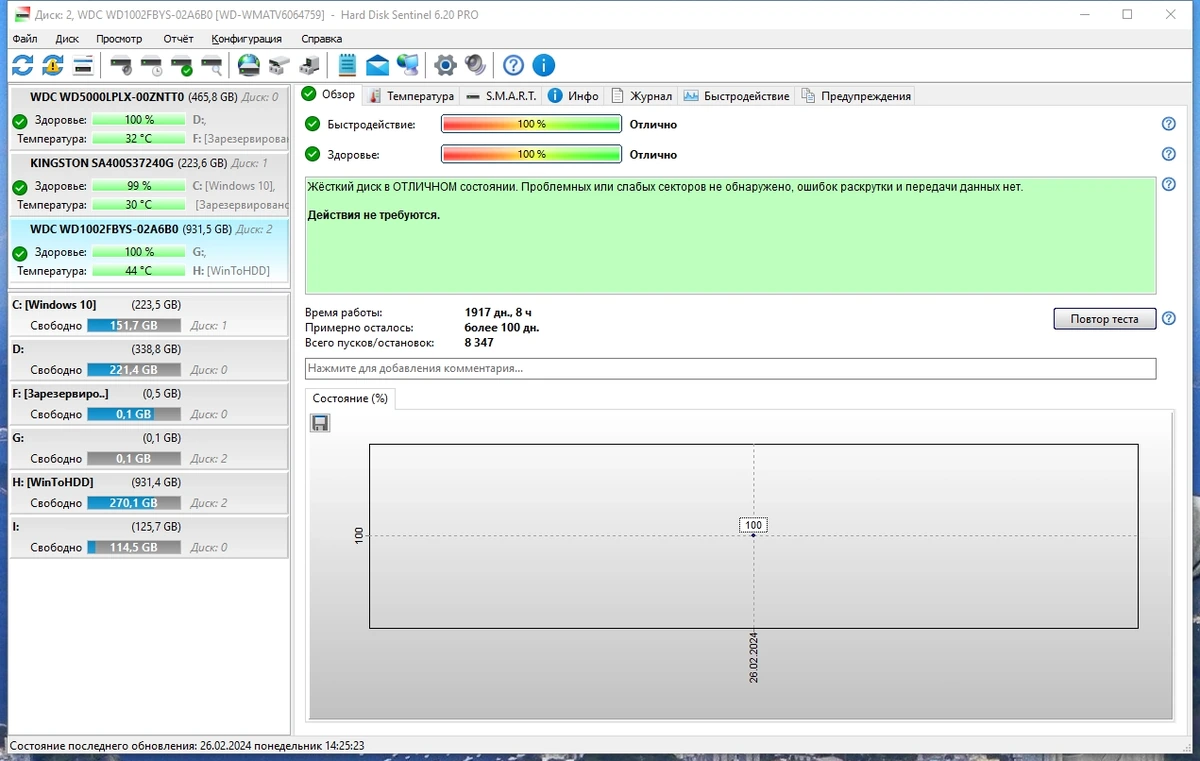Viewport: 1200px width, 761px height.
Task: Open the Файл menu
Action: click(25, 39)
